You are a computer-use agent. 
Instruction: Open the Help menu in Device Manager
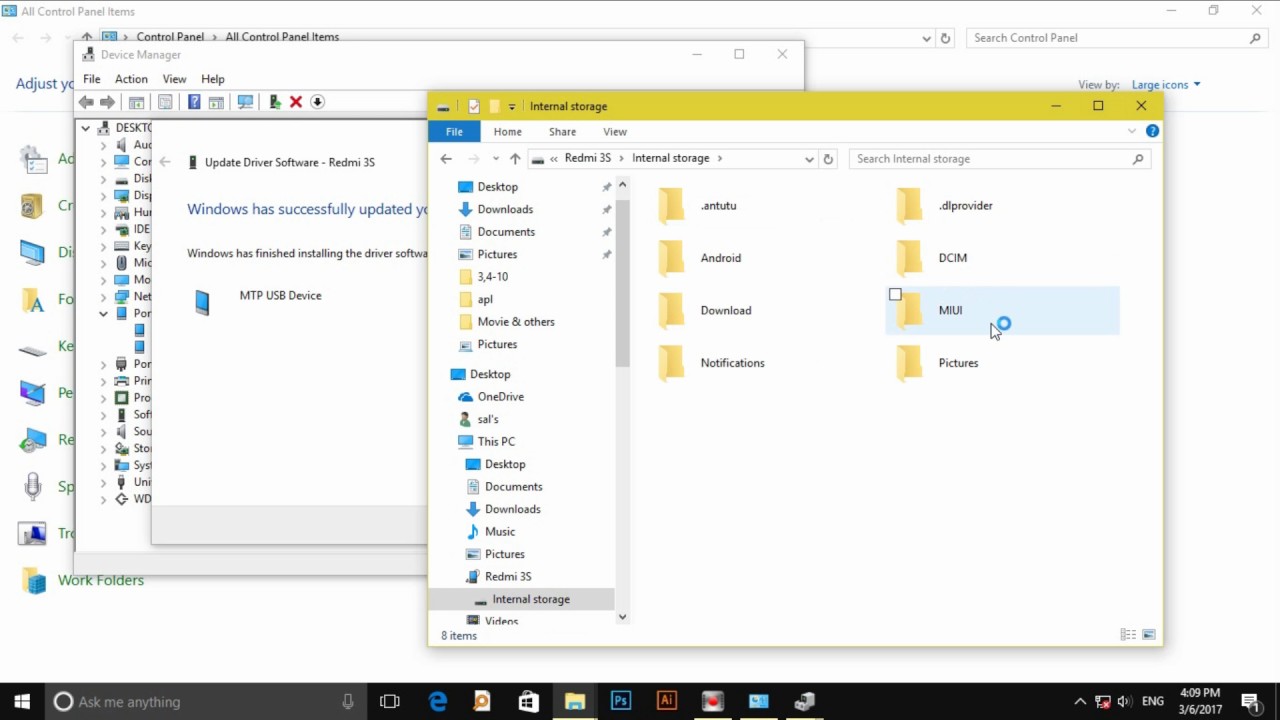213,79
